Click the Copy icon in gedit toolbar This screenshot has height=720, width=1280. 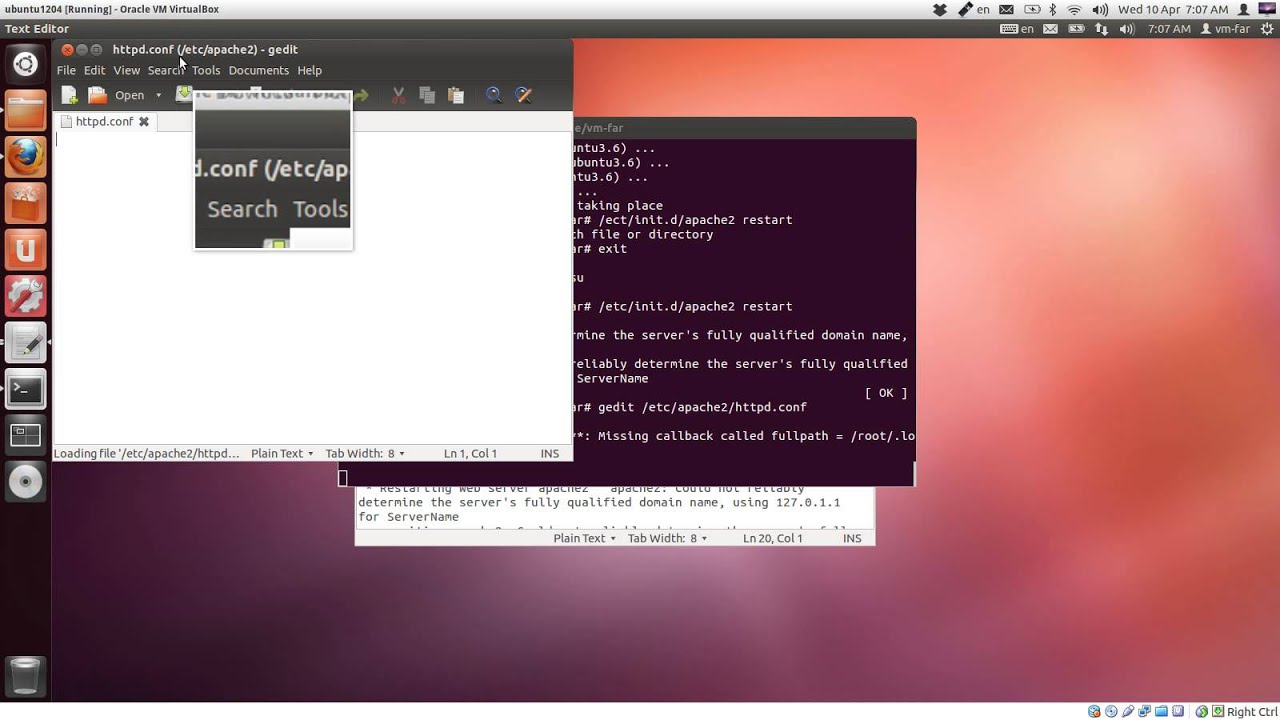click(x=427, y=95)
